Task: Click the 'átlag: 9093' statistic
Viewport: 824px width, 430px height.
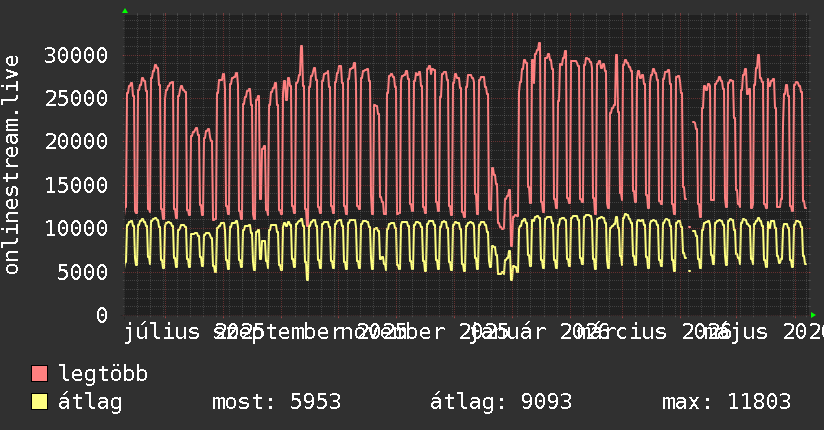Action: coord(501,402)
